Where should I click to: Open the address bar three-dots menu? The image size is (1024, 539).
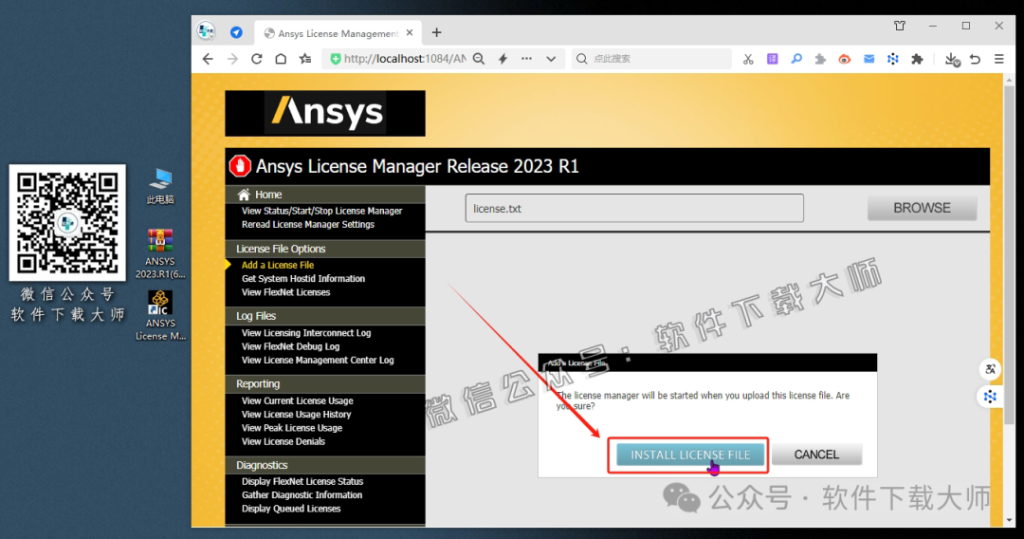526,59
